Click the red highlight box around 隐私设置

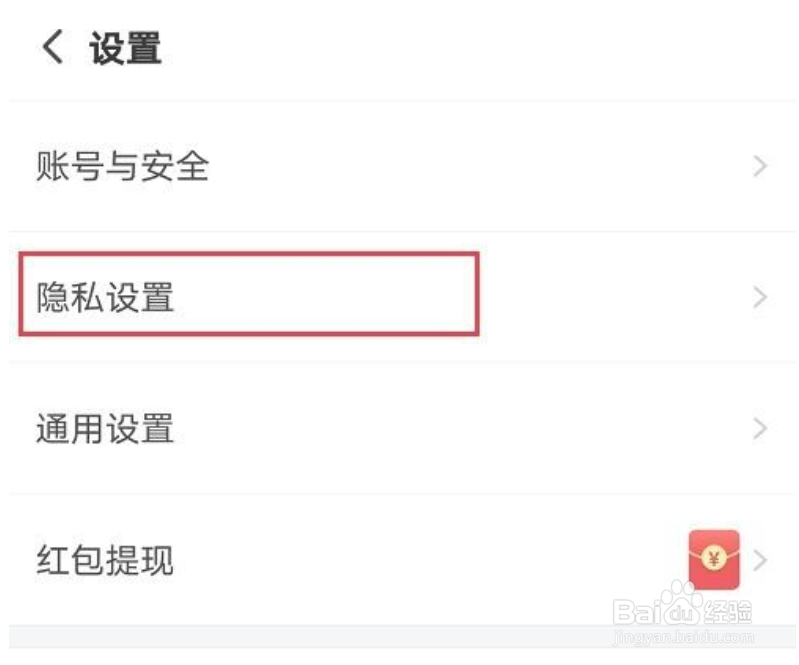point(249,294)
